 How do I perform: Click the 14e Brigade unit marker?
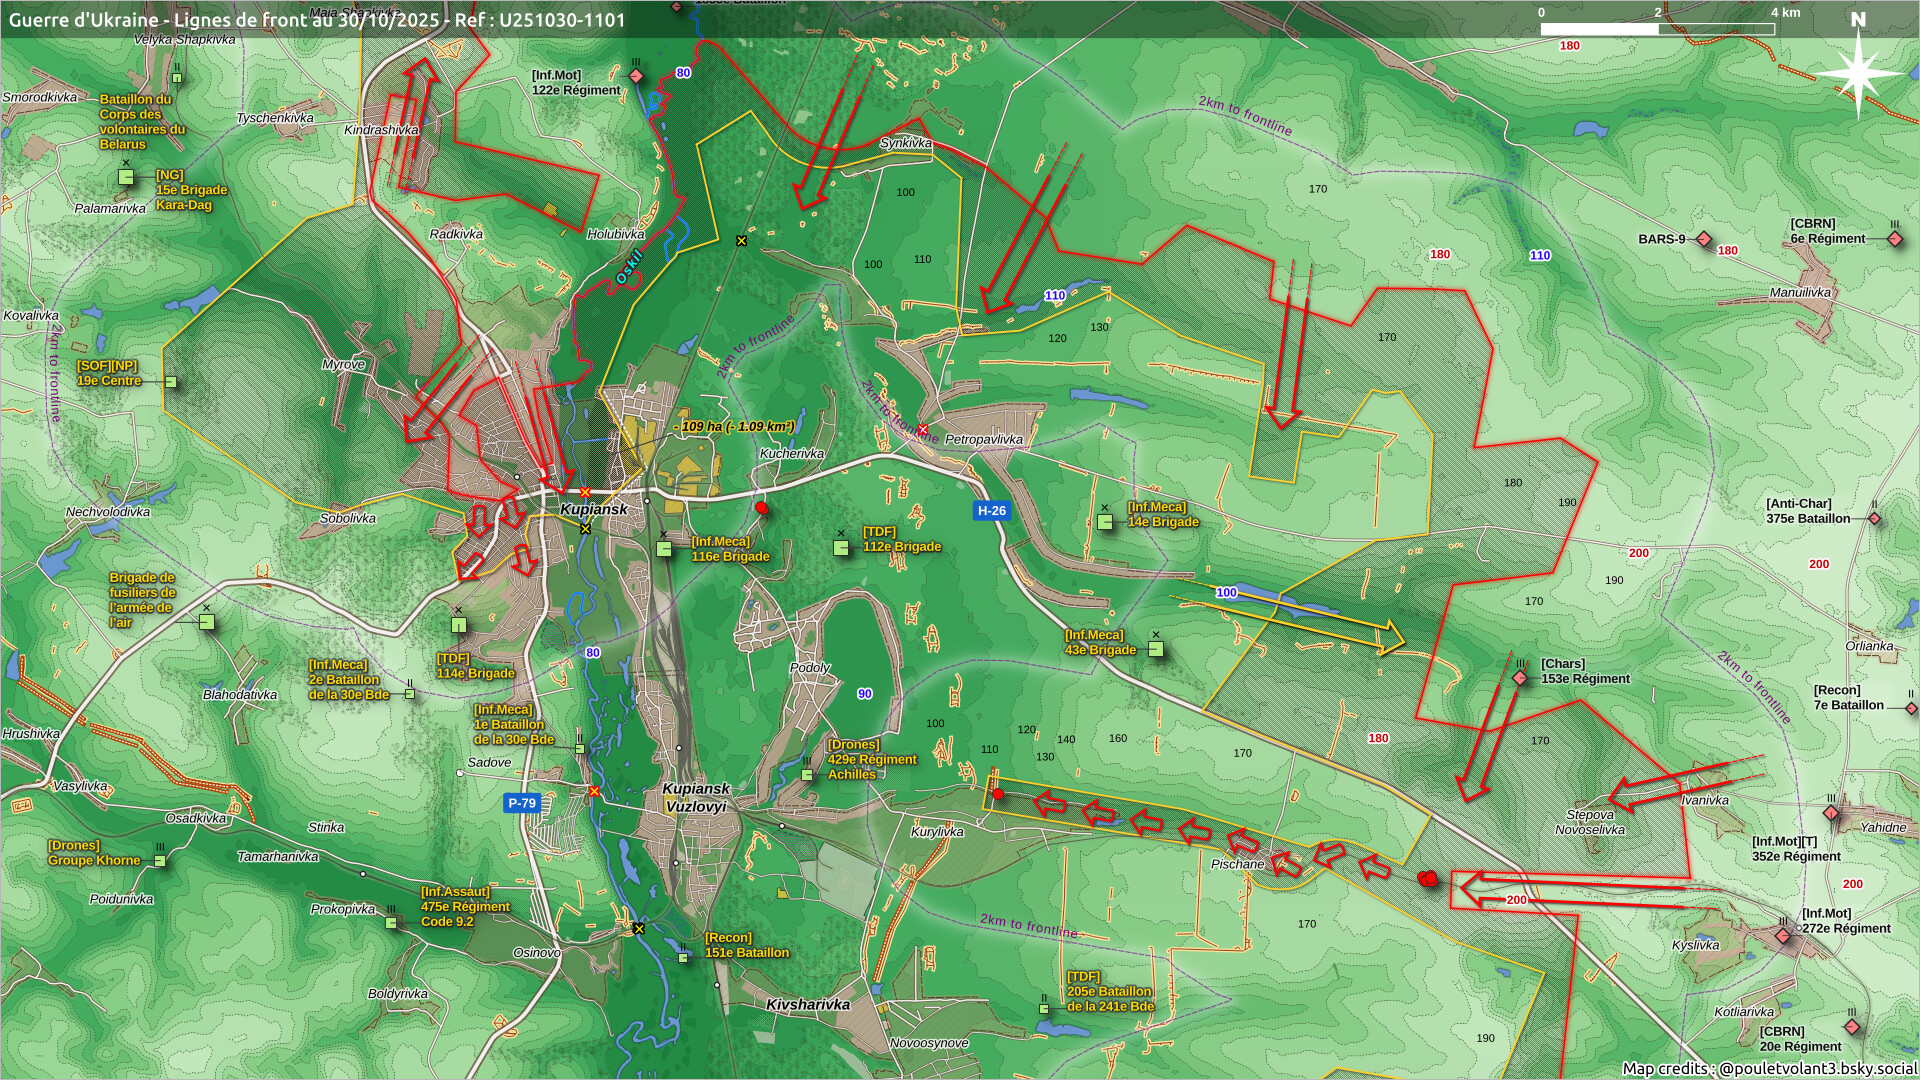(x=1105, y=522)
